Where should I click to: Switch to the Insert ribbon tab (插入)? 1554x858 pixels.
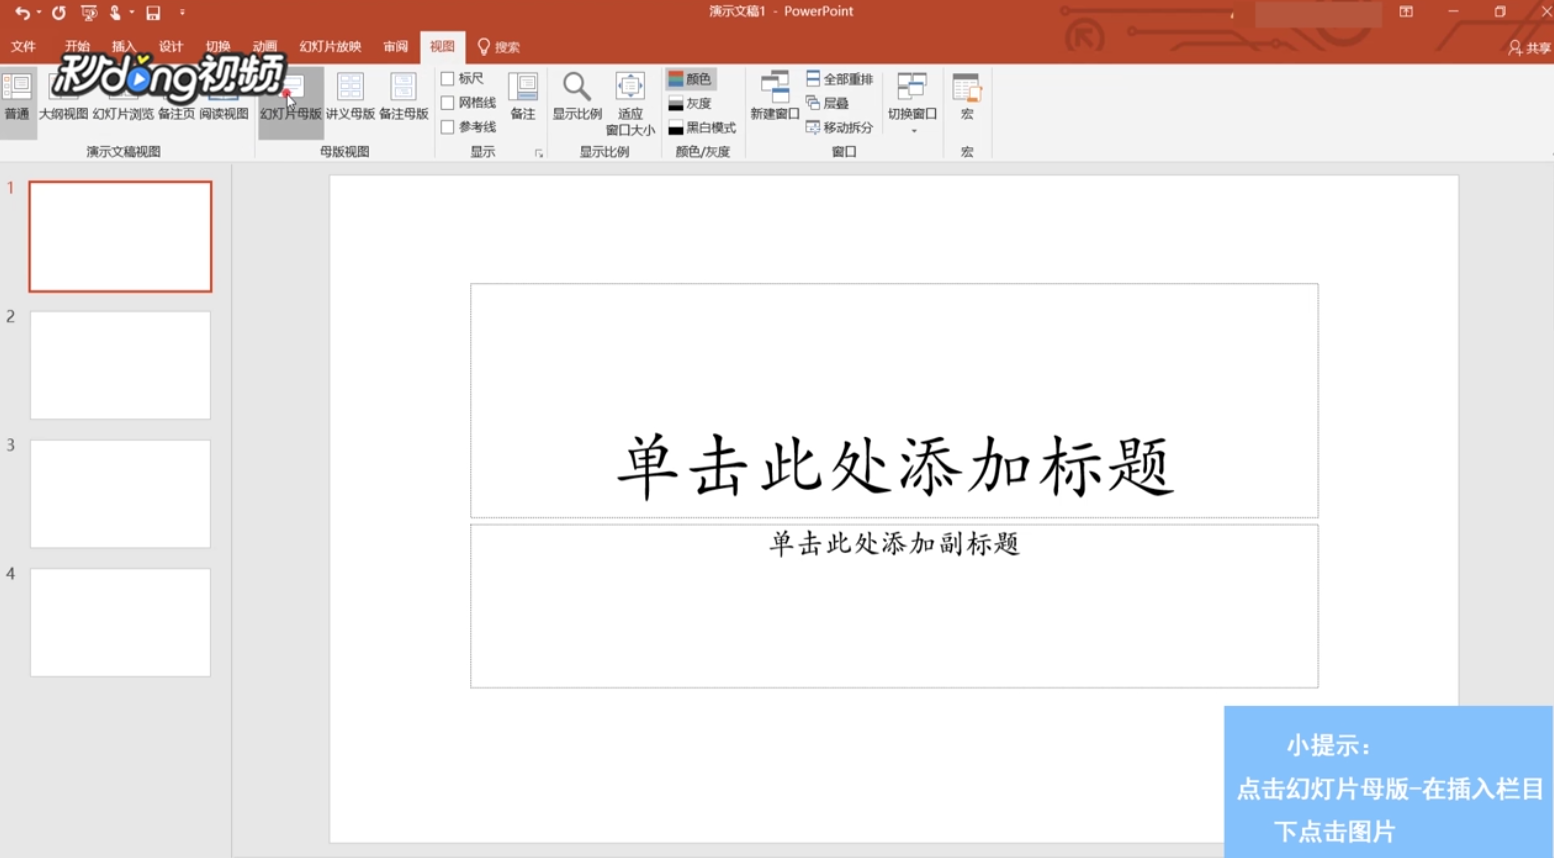pyautogui.click(x=124, y=46)
